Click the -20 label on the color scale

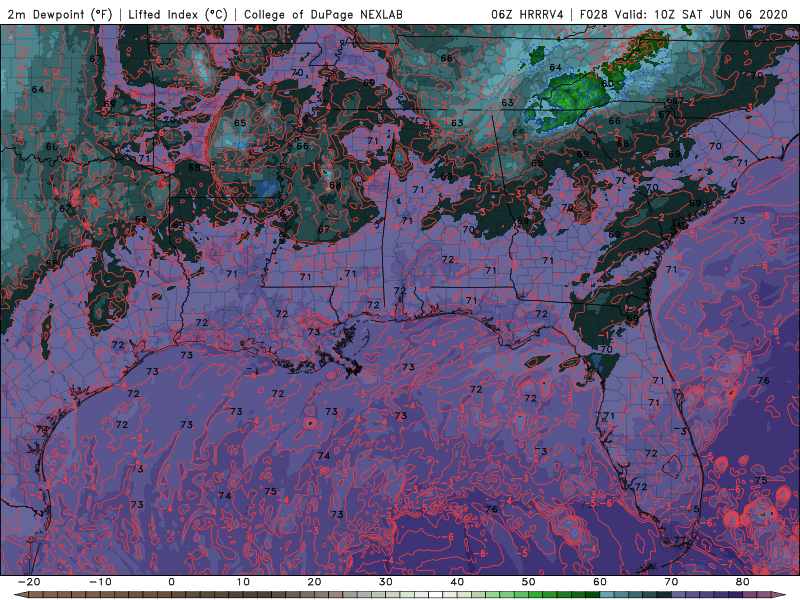(29, 582)
